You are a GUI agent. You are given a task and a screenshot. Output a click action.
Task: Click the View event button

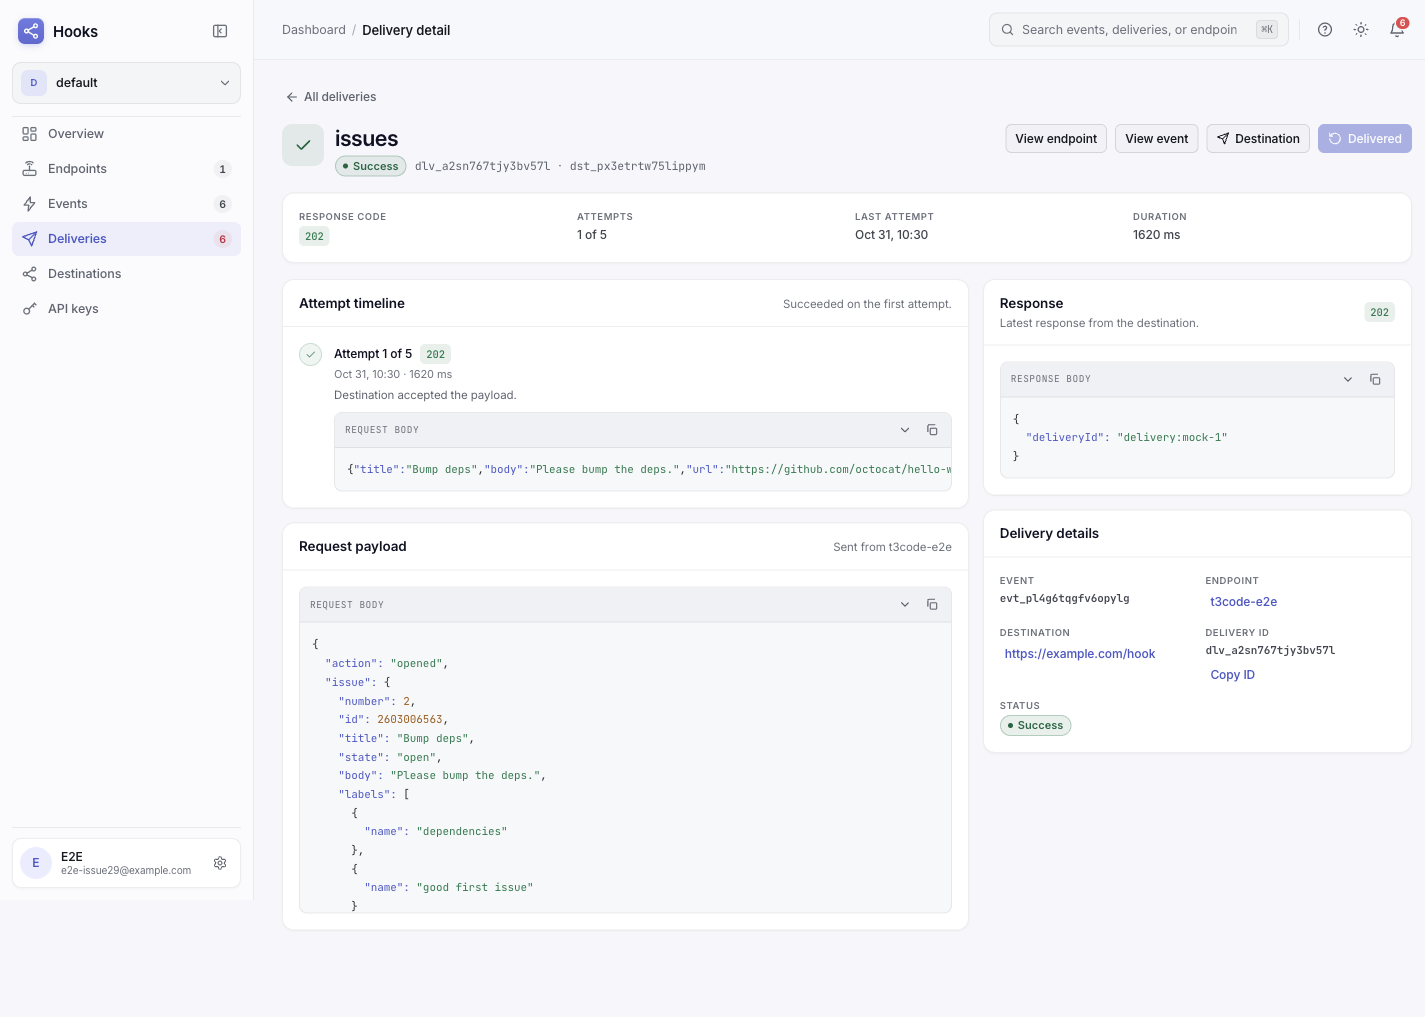point(1157,139)
